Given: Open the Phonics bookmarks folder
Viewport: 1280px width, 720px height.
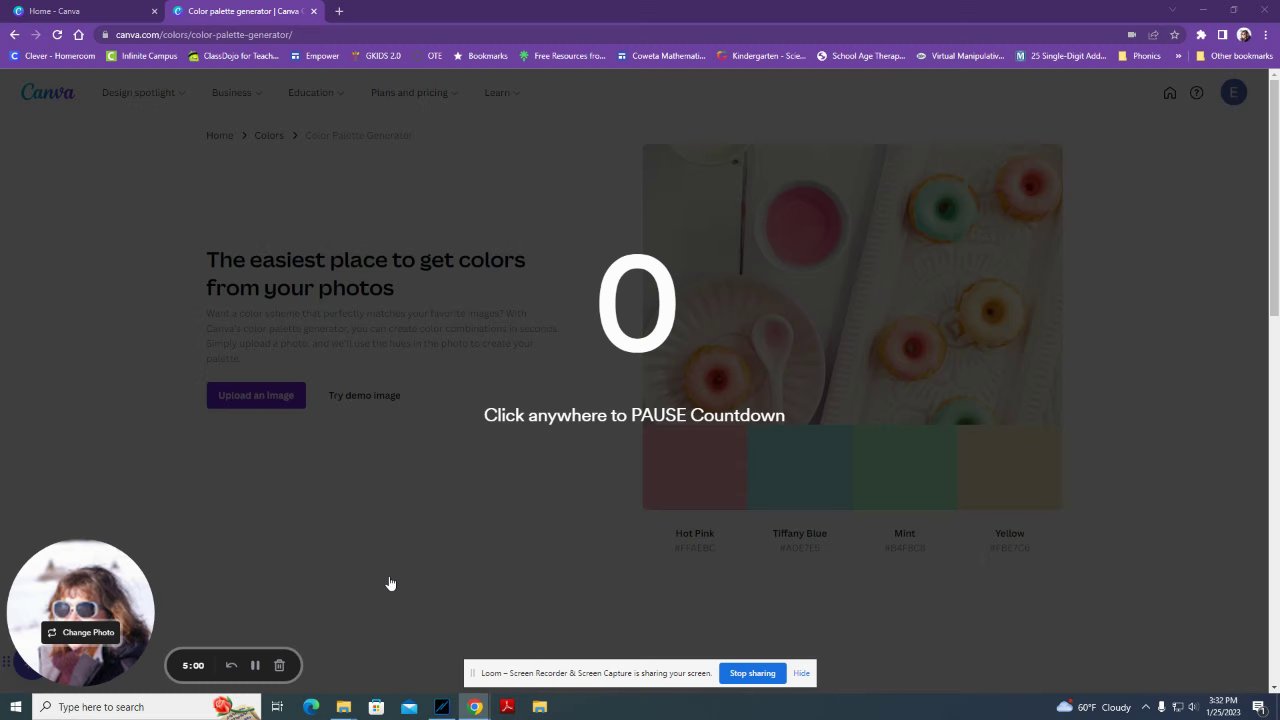Looking at the screenshot, I should point(1139,56).
